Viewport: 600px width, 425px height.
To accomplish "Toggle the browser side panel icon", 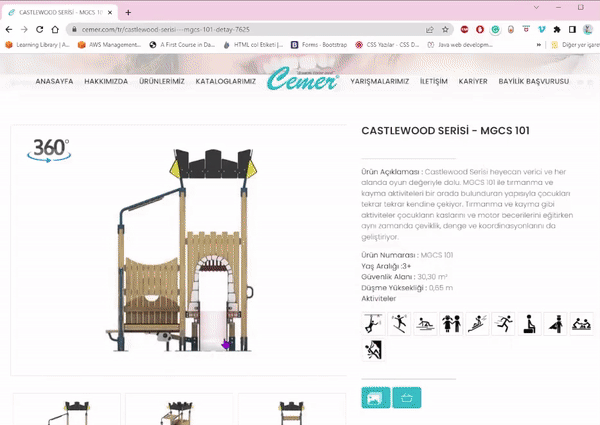I will (572, 29).
